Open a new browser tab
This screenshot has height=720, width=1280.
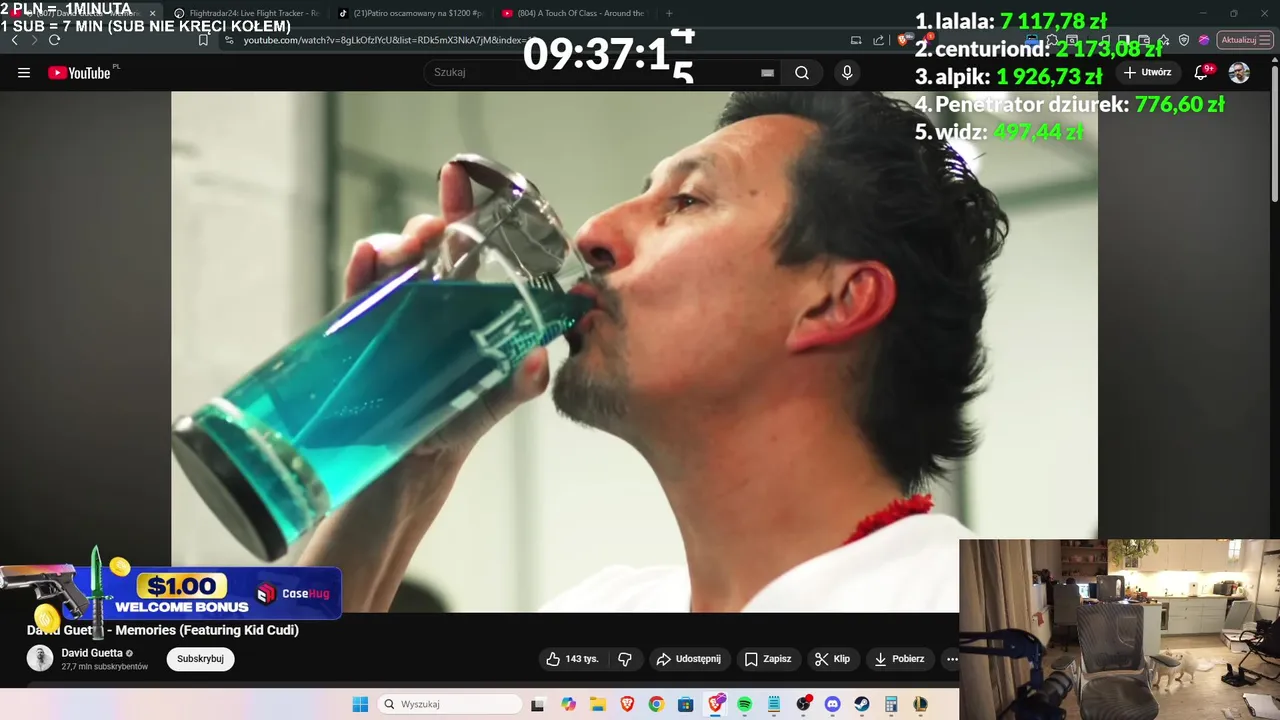pos(669,13)
